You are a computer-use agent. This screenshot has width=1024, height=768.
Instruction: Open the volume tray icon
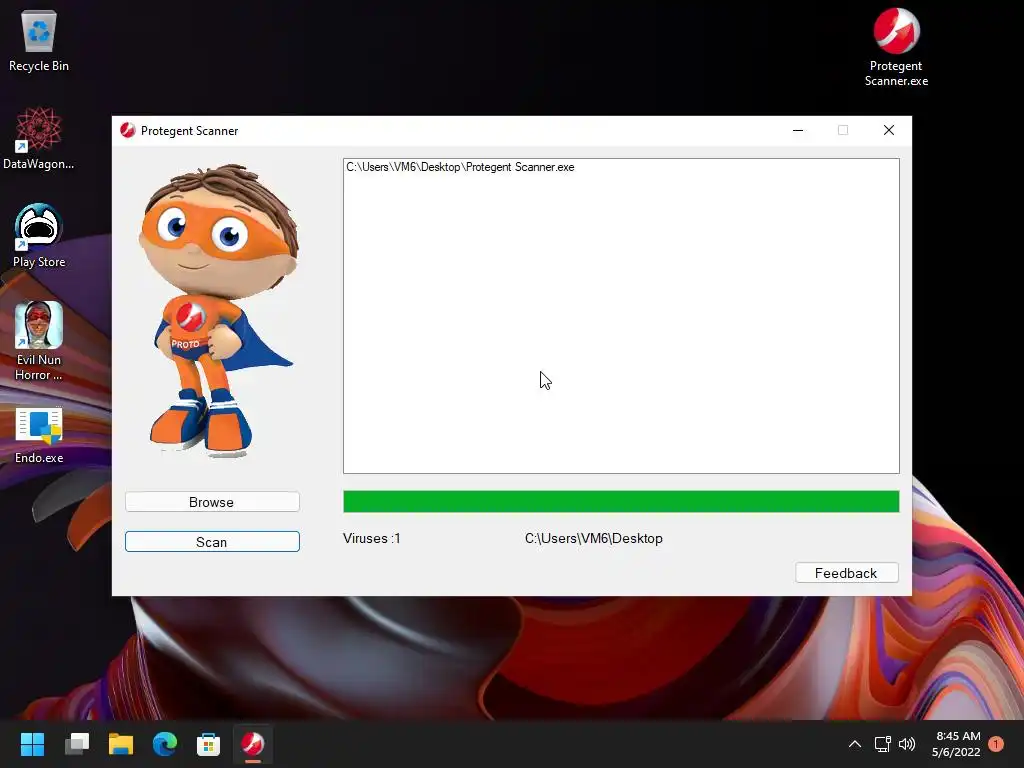click(x=907, y=744)
